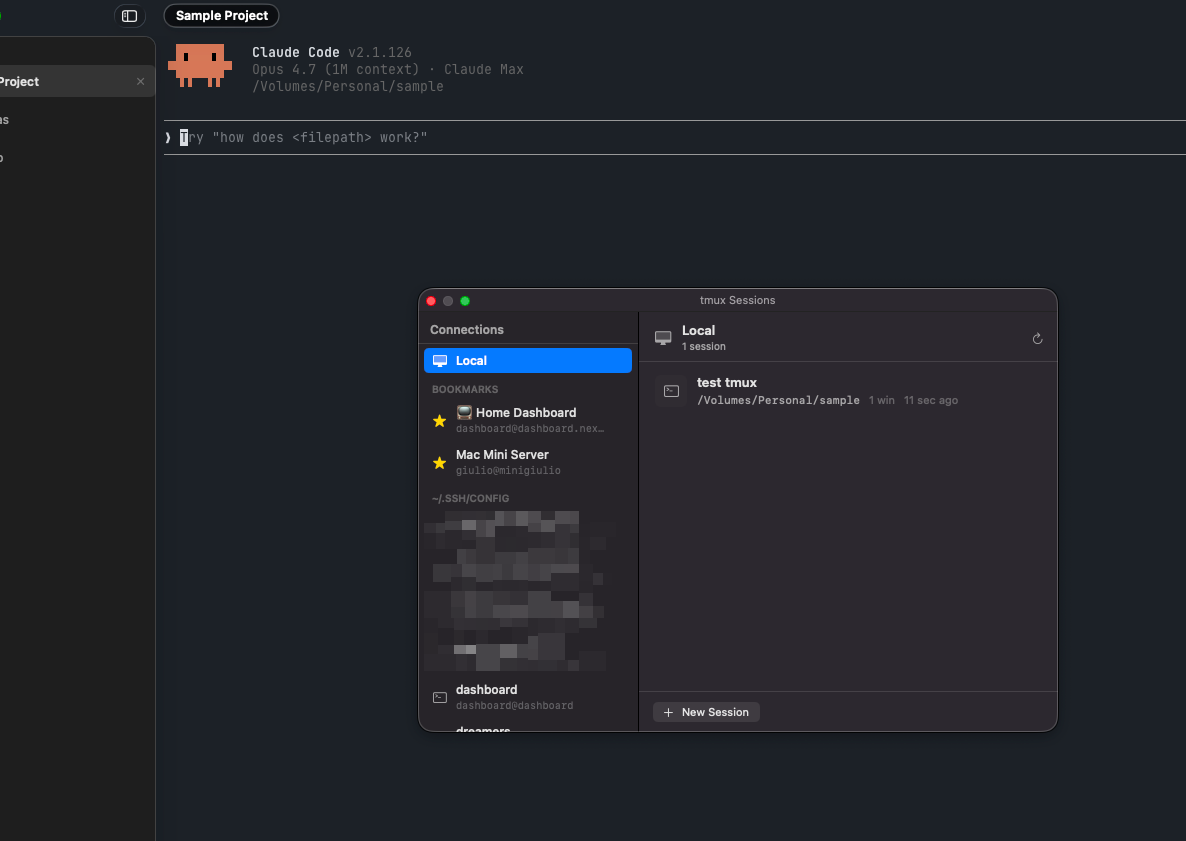1186x841 pixels.
Task: Click the terminal icon beside dashboard host
Action: [x=440, y=697]
